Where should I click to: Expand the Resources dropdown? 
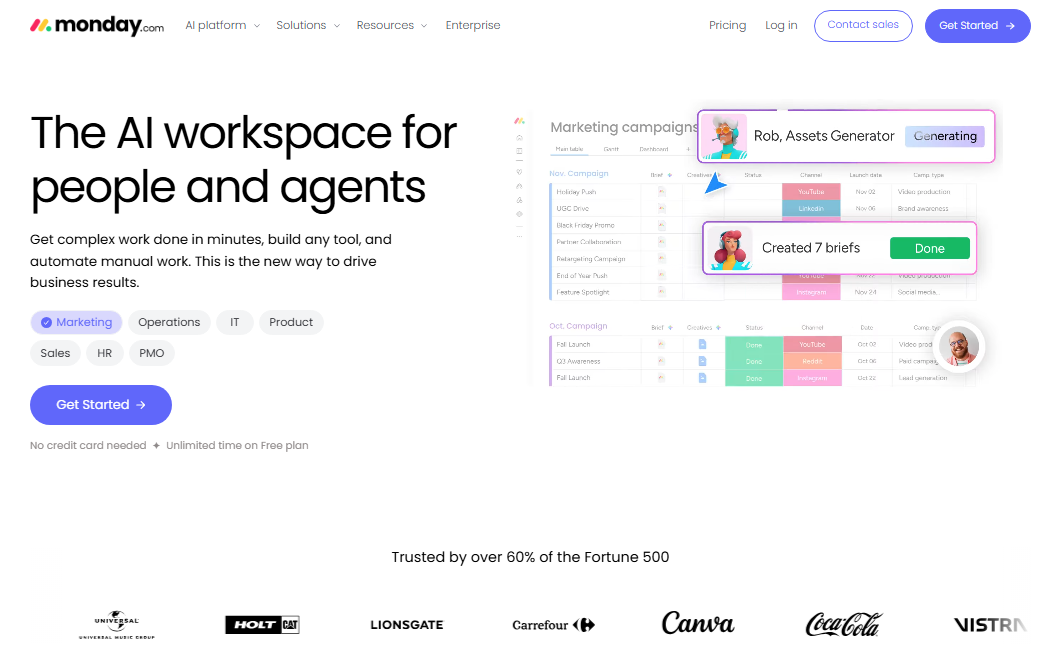[x=391, y=25]
